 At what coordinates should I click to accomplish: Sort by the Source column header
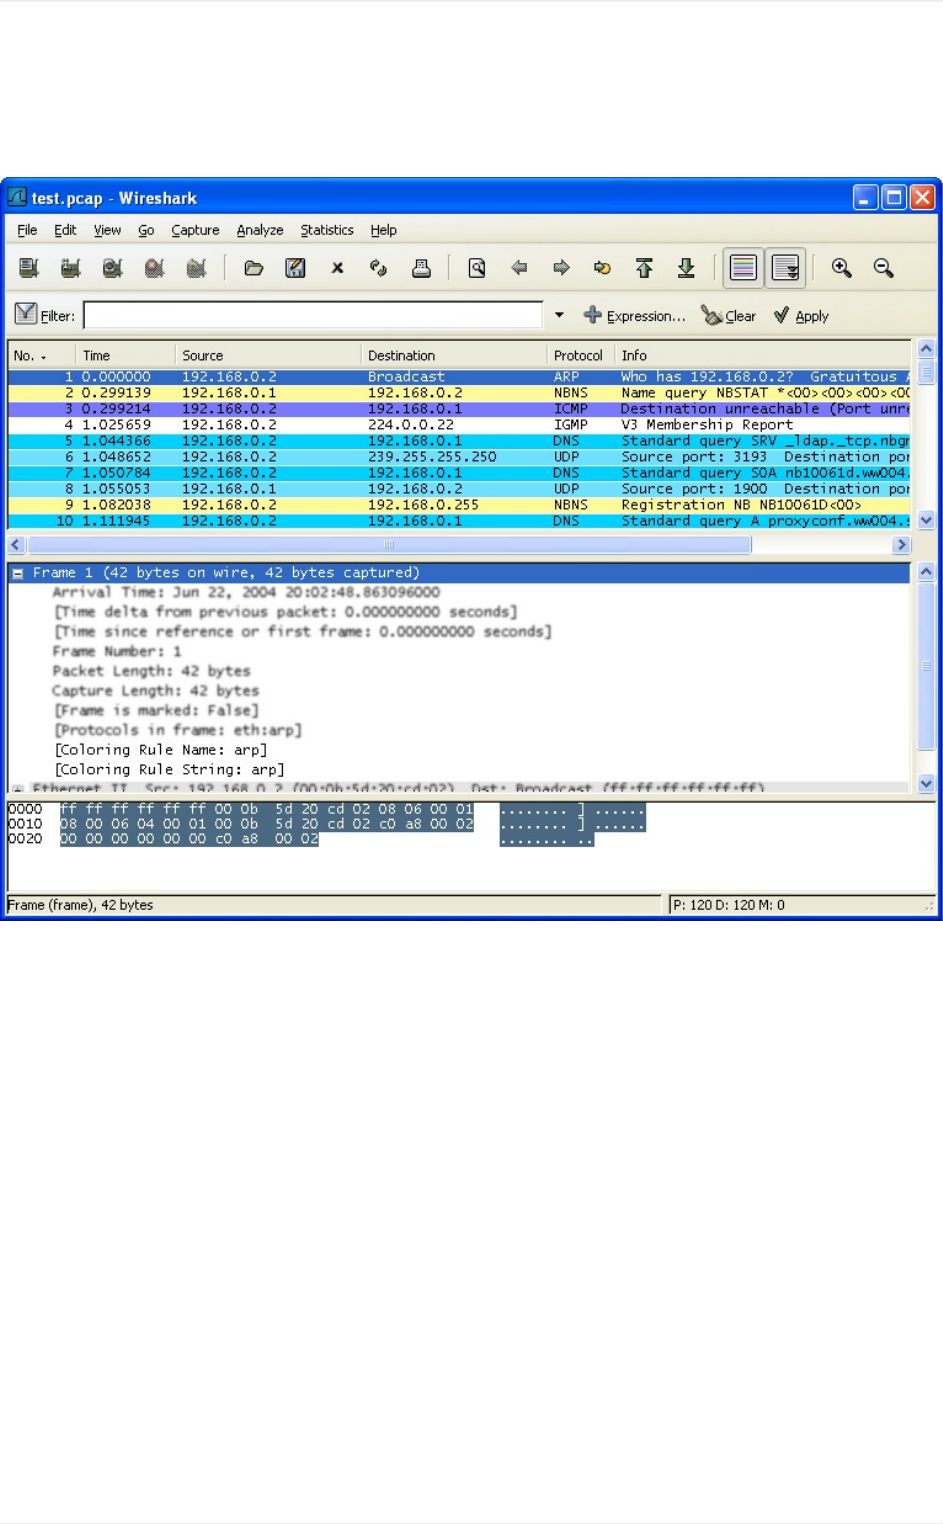tap(268, 355)
